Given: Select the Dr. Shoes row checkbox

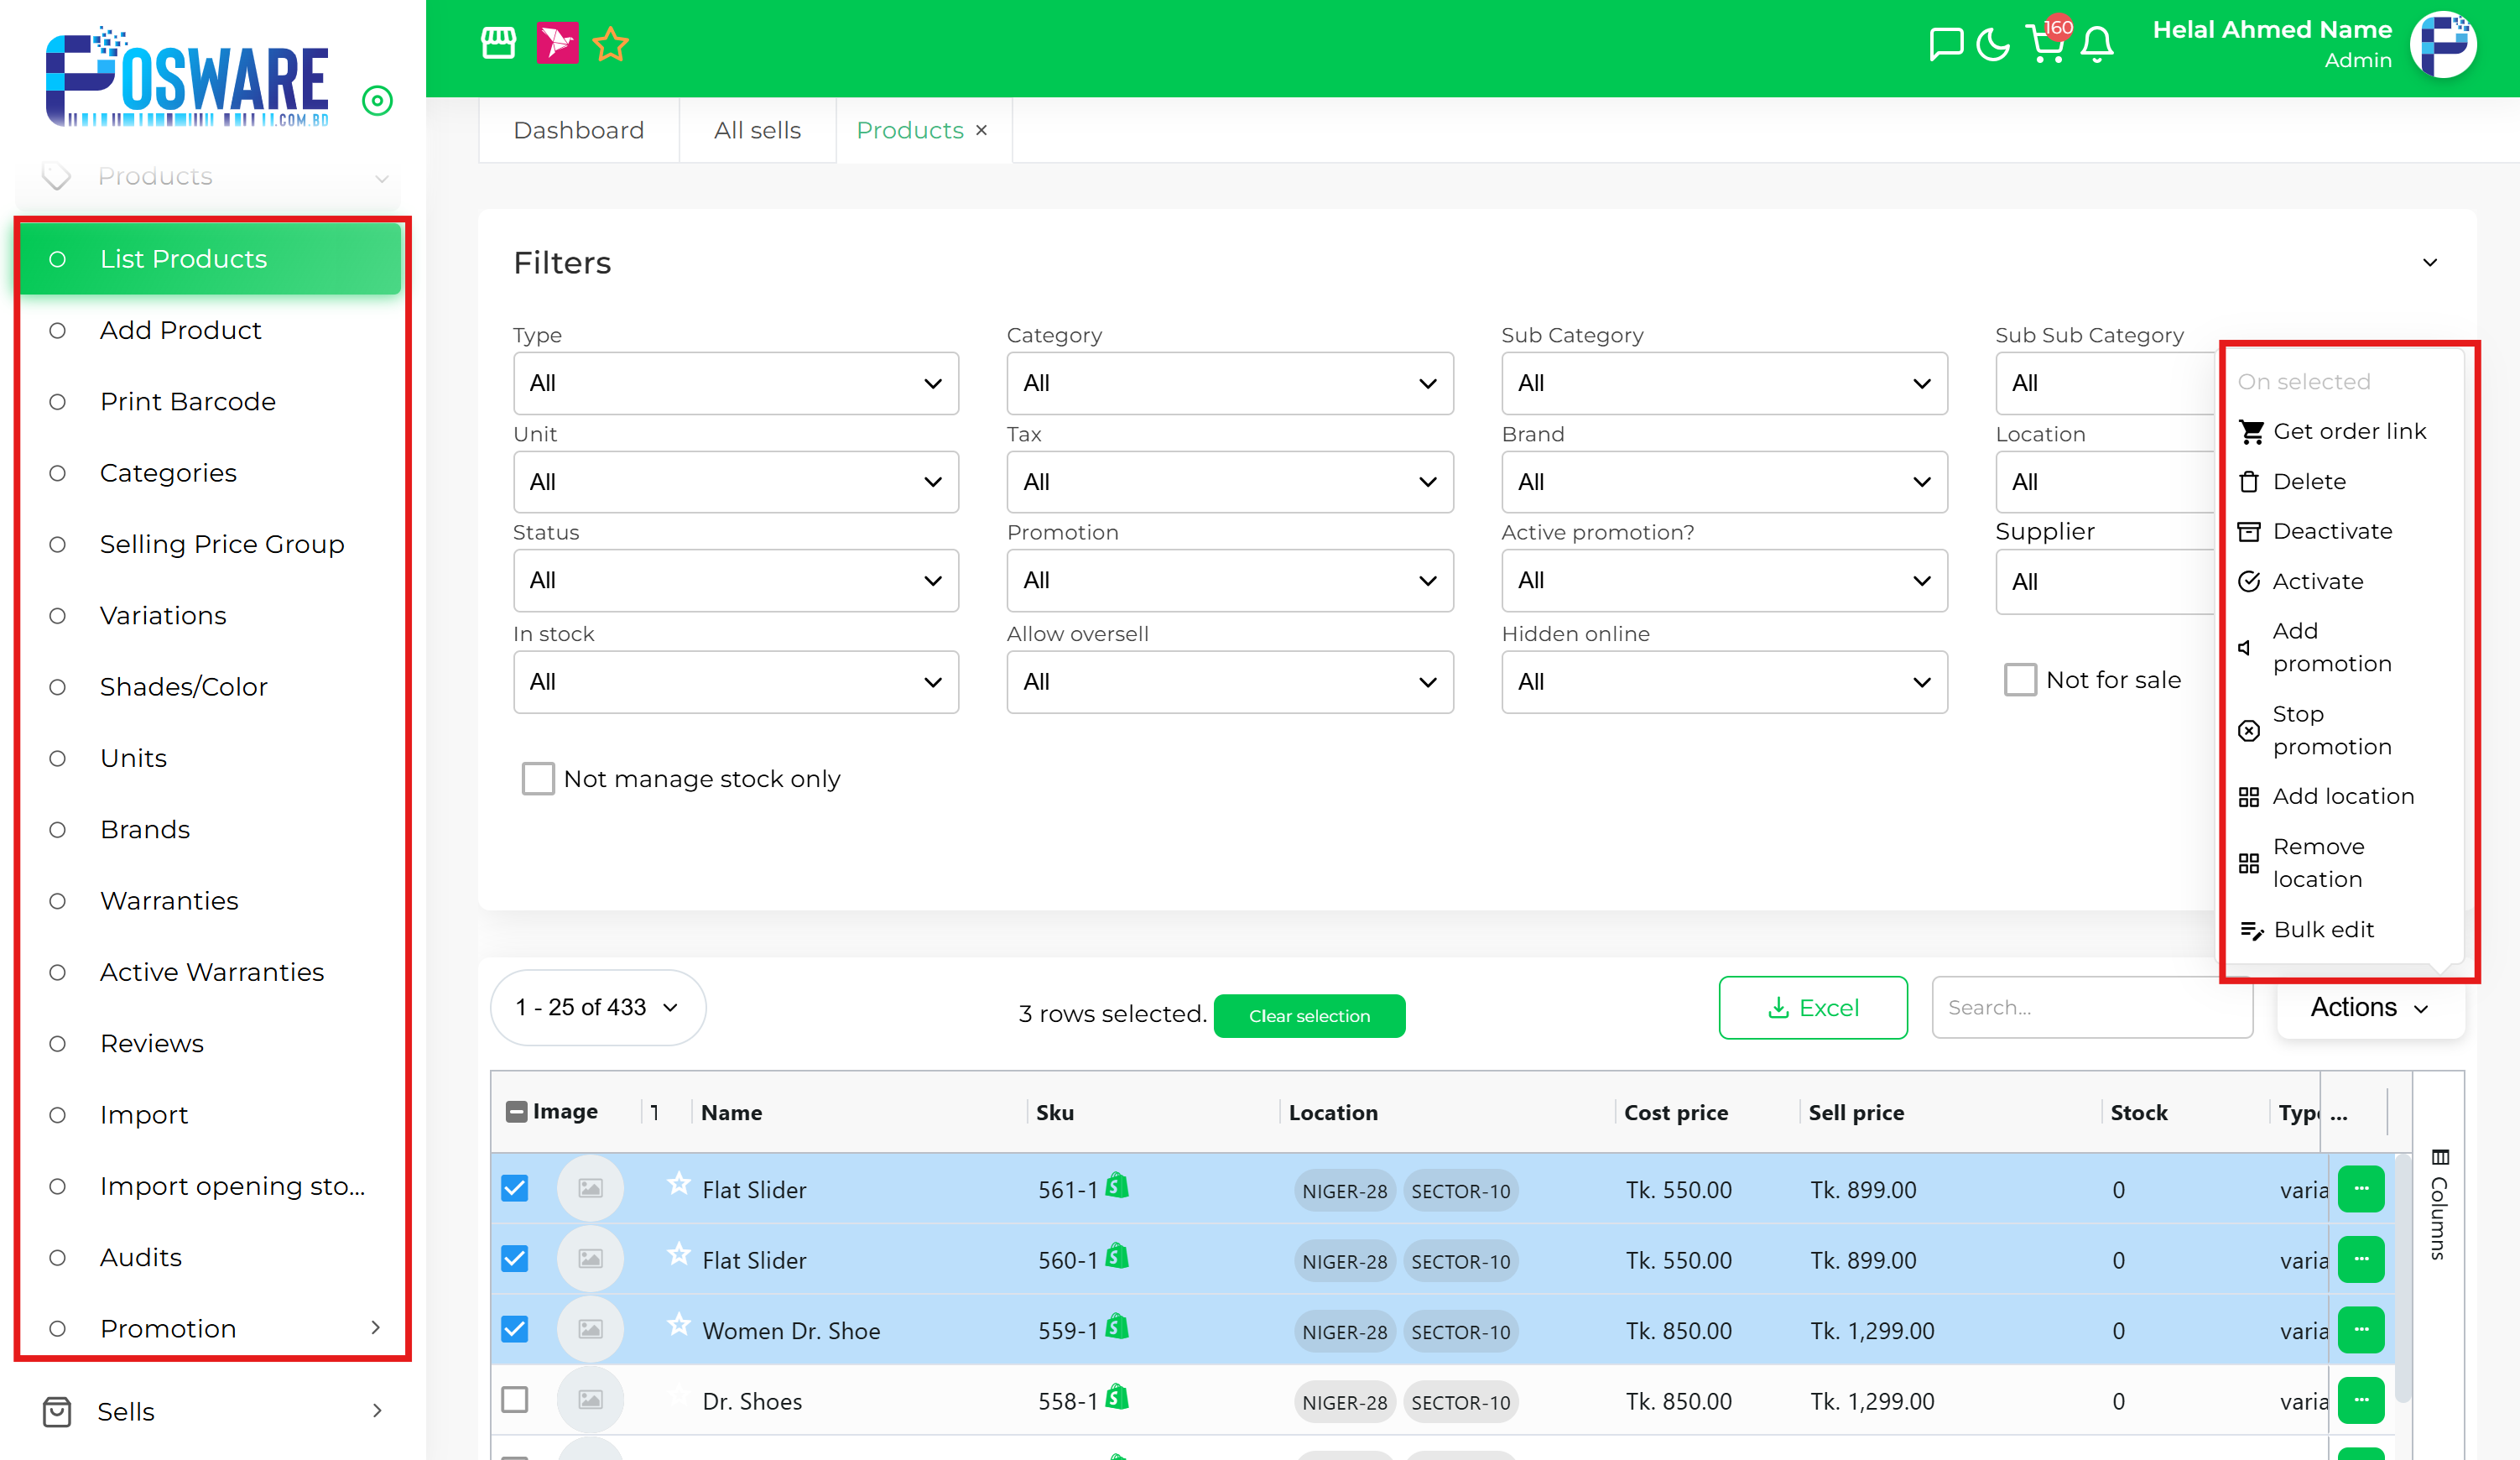Looking at the screenshot, I should pos(515,1400).
